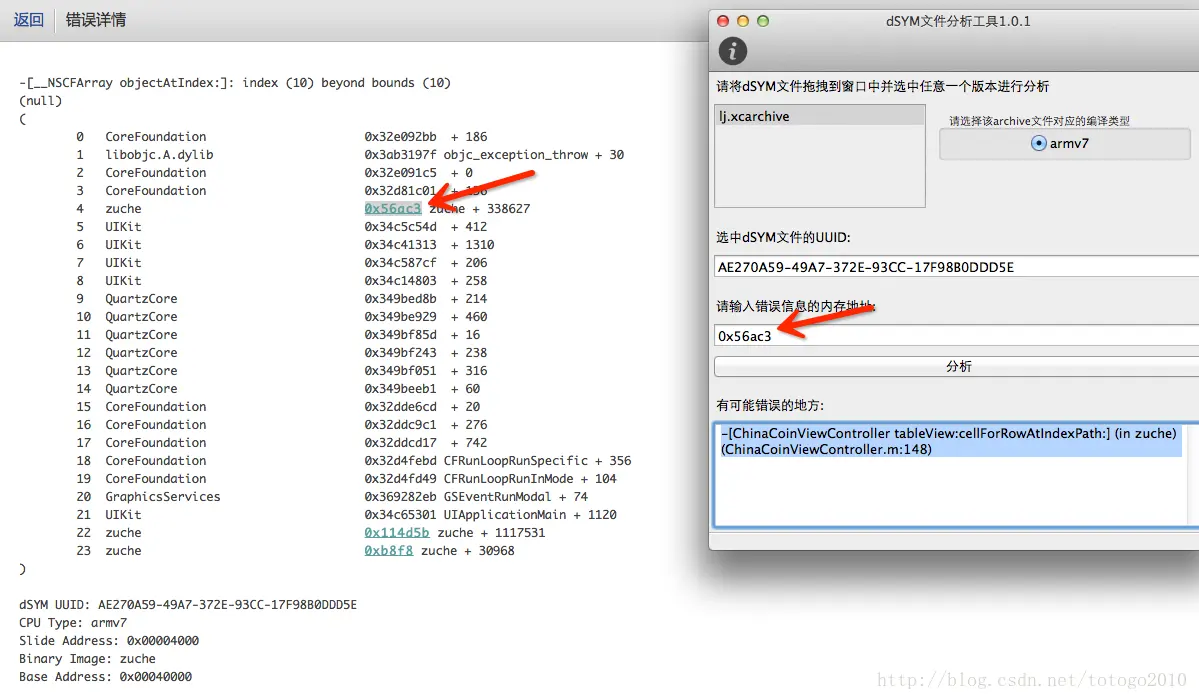Minimize the dSYM tool window
Viewport: 1199px width, 700px height.
(742, 21)
